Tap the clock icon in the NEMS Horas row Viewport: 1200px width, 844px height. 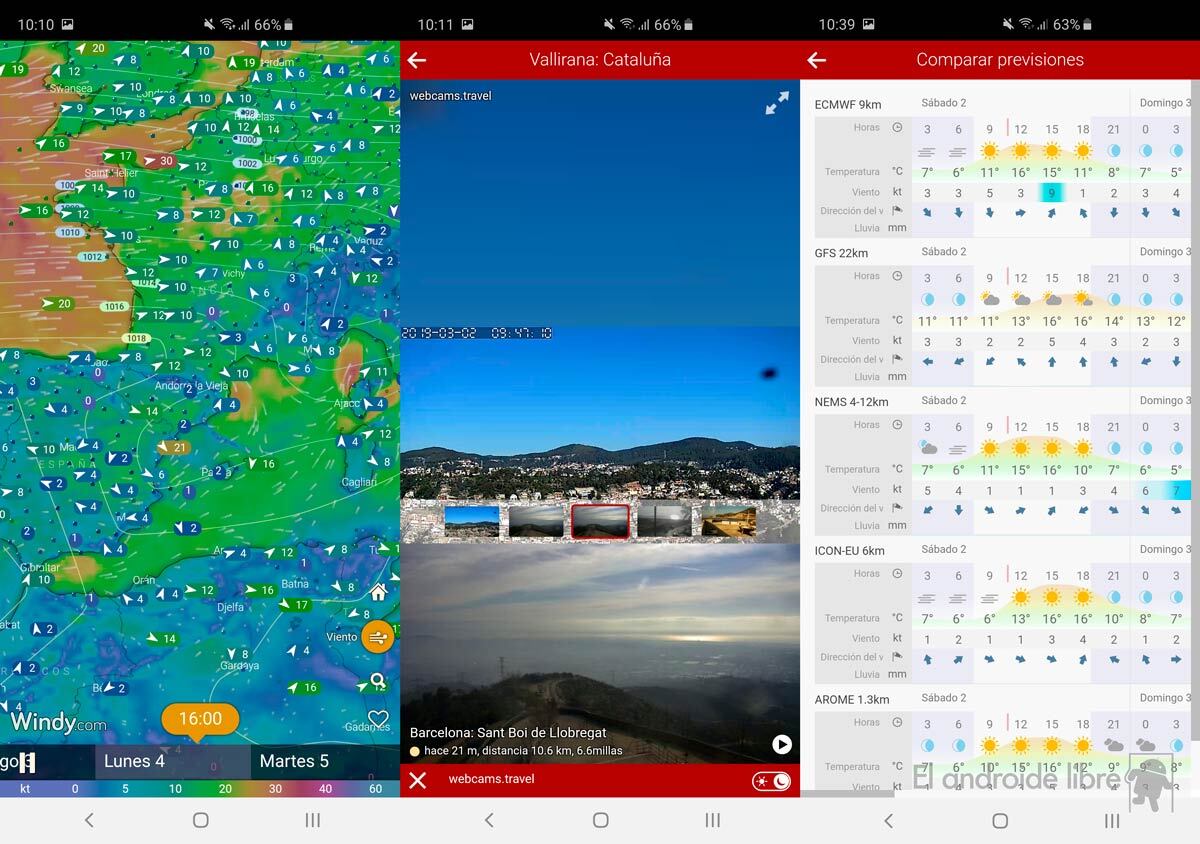click(897, 425)
